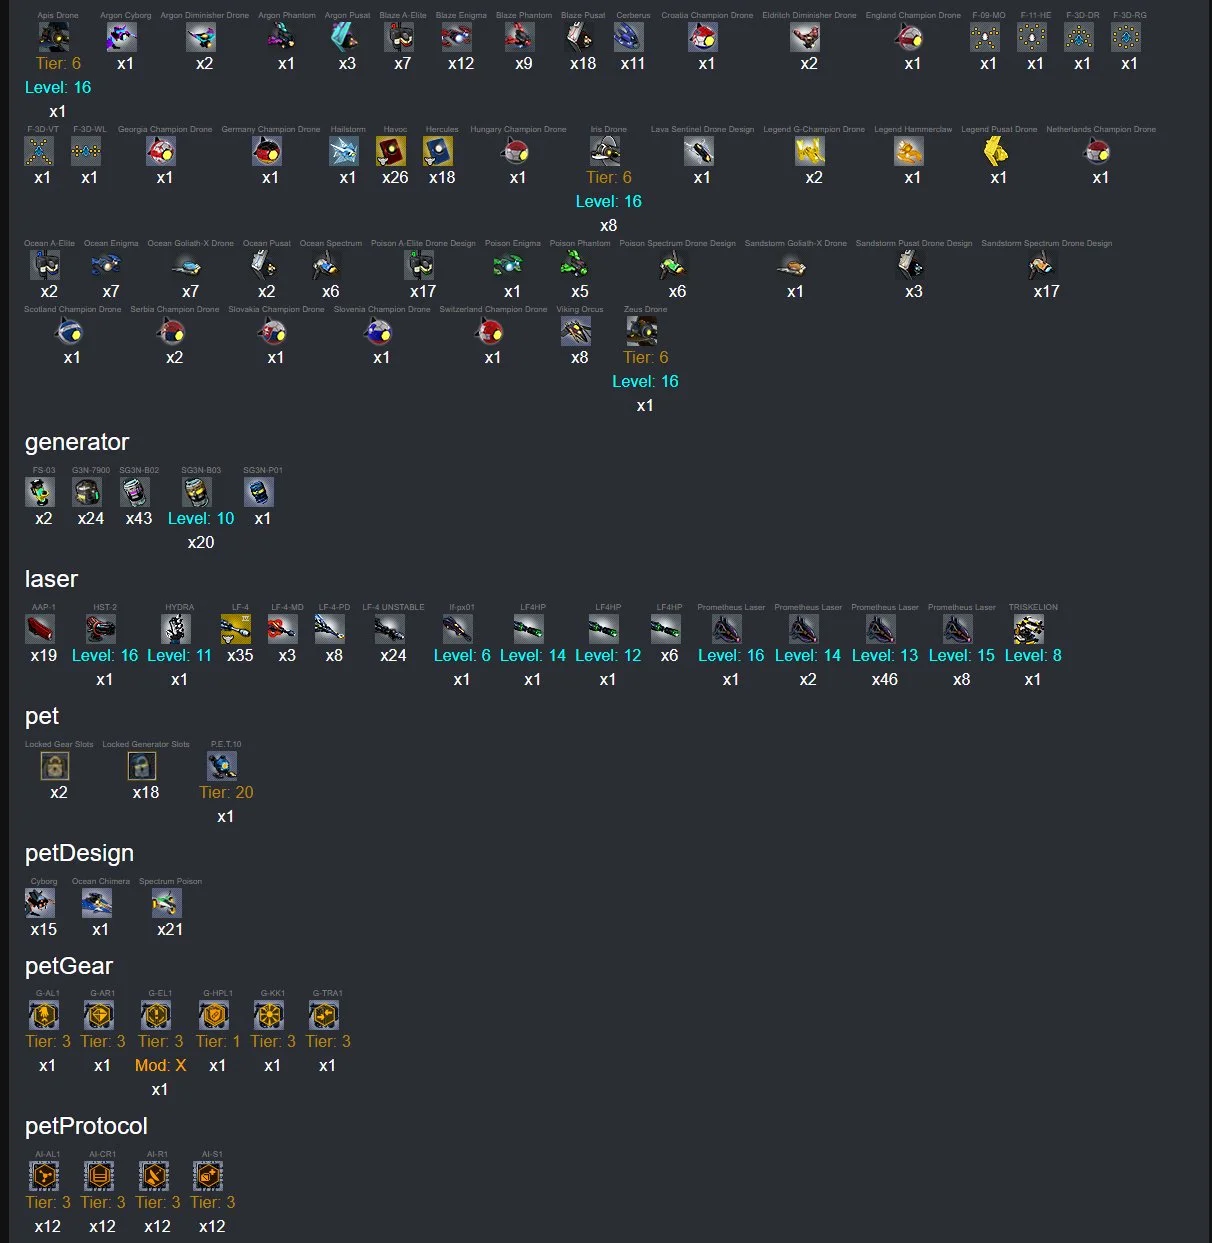The height and width of the screenshot is (1243, 1212).
Task: Select the Zeus Drone icon
Action: pyautogui.click(x=643, y=332)
